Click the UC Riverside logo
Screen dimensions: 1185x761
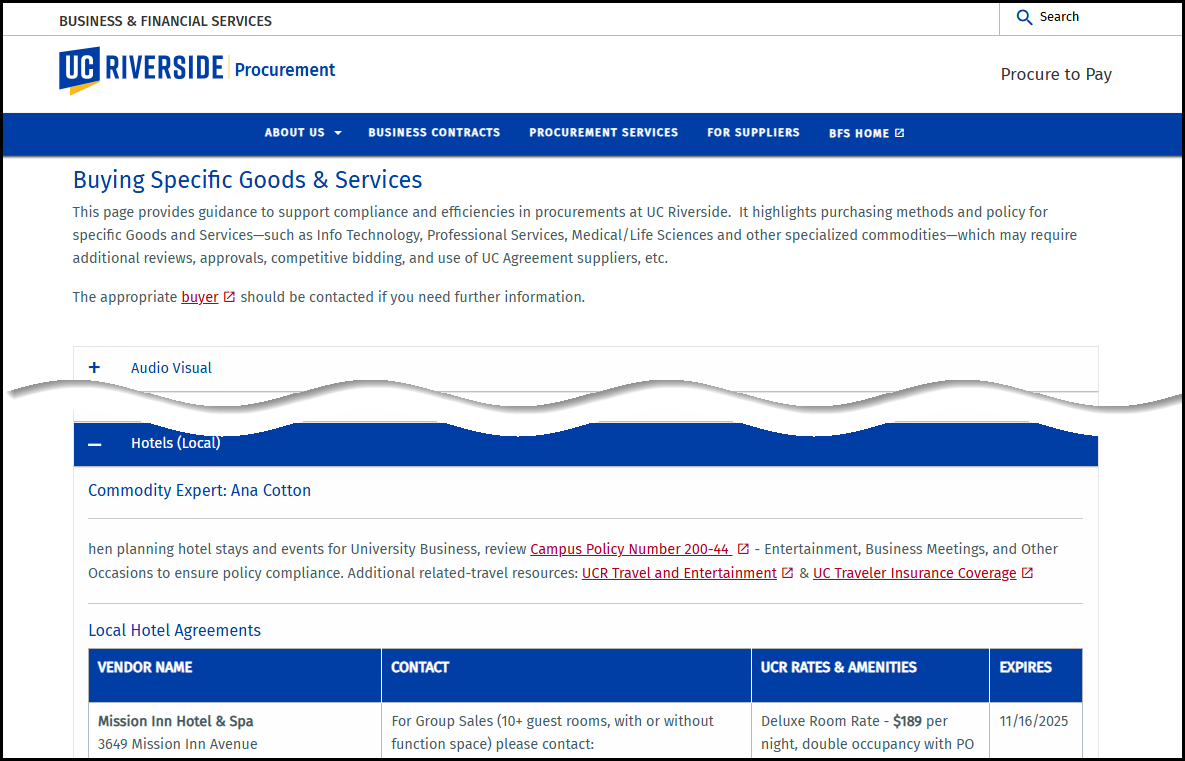tap(140, 70)
